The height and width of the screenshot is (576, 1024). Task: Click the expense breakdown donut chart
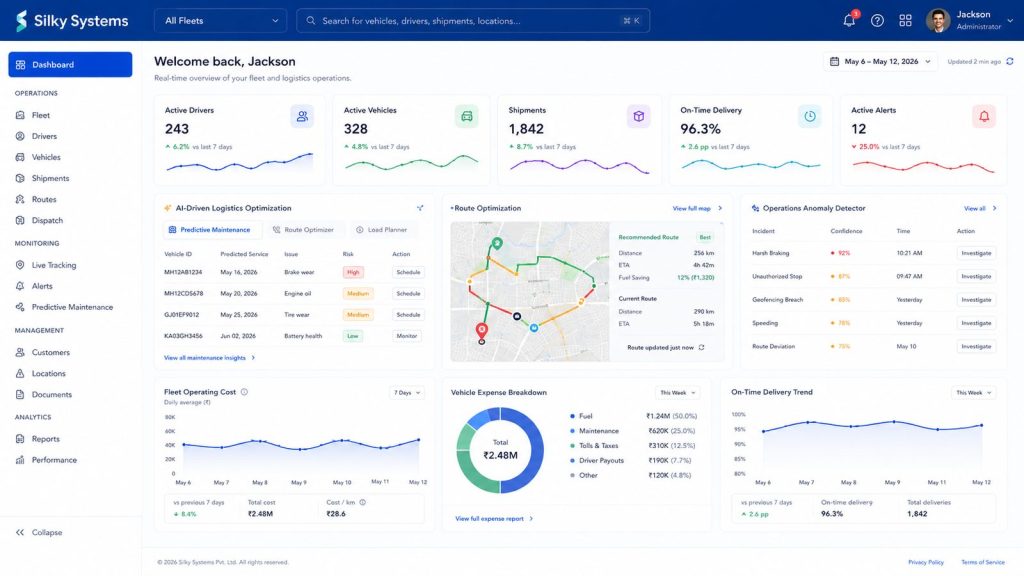click(x=500, y=450)
